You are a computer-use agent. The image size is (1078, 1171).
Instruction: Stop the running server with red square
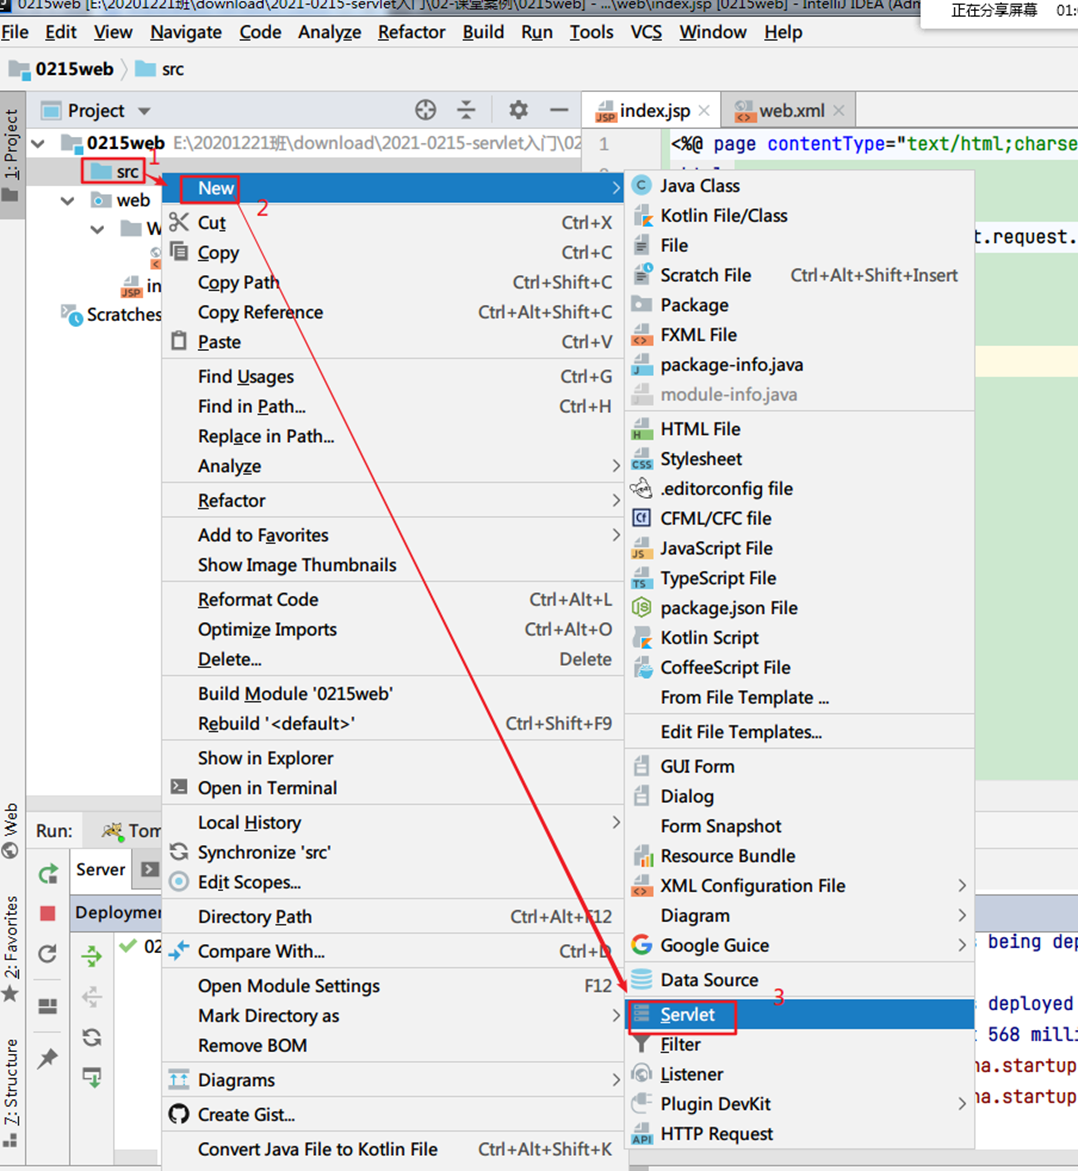click(48, 913)
